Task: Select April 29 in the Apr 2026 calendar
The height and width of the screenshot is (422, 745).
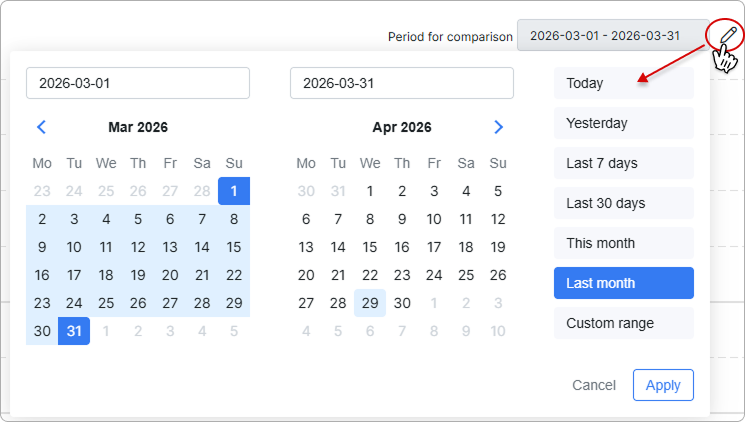Action: [x=370, y=303]
